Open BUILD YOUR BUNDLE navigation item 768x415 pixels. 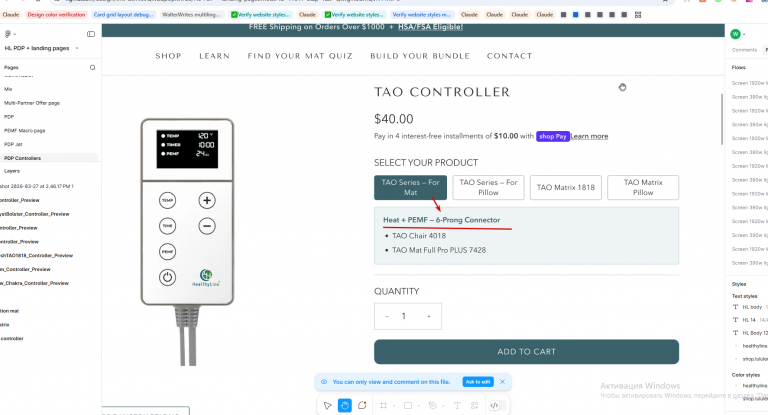420,56
